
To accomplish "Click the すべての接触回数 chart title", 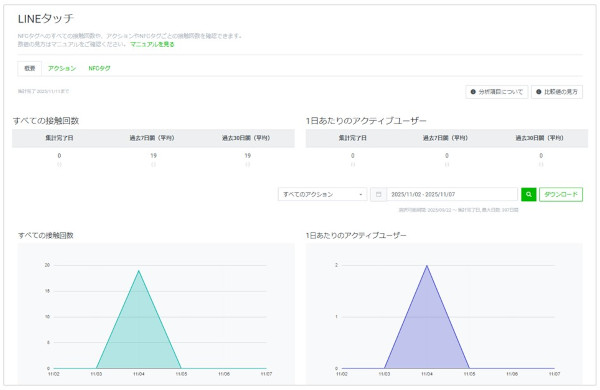I will (46, 235).
